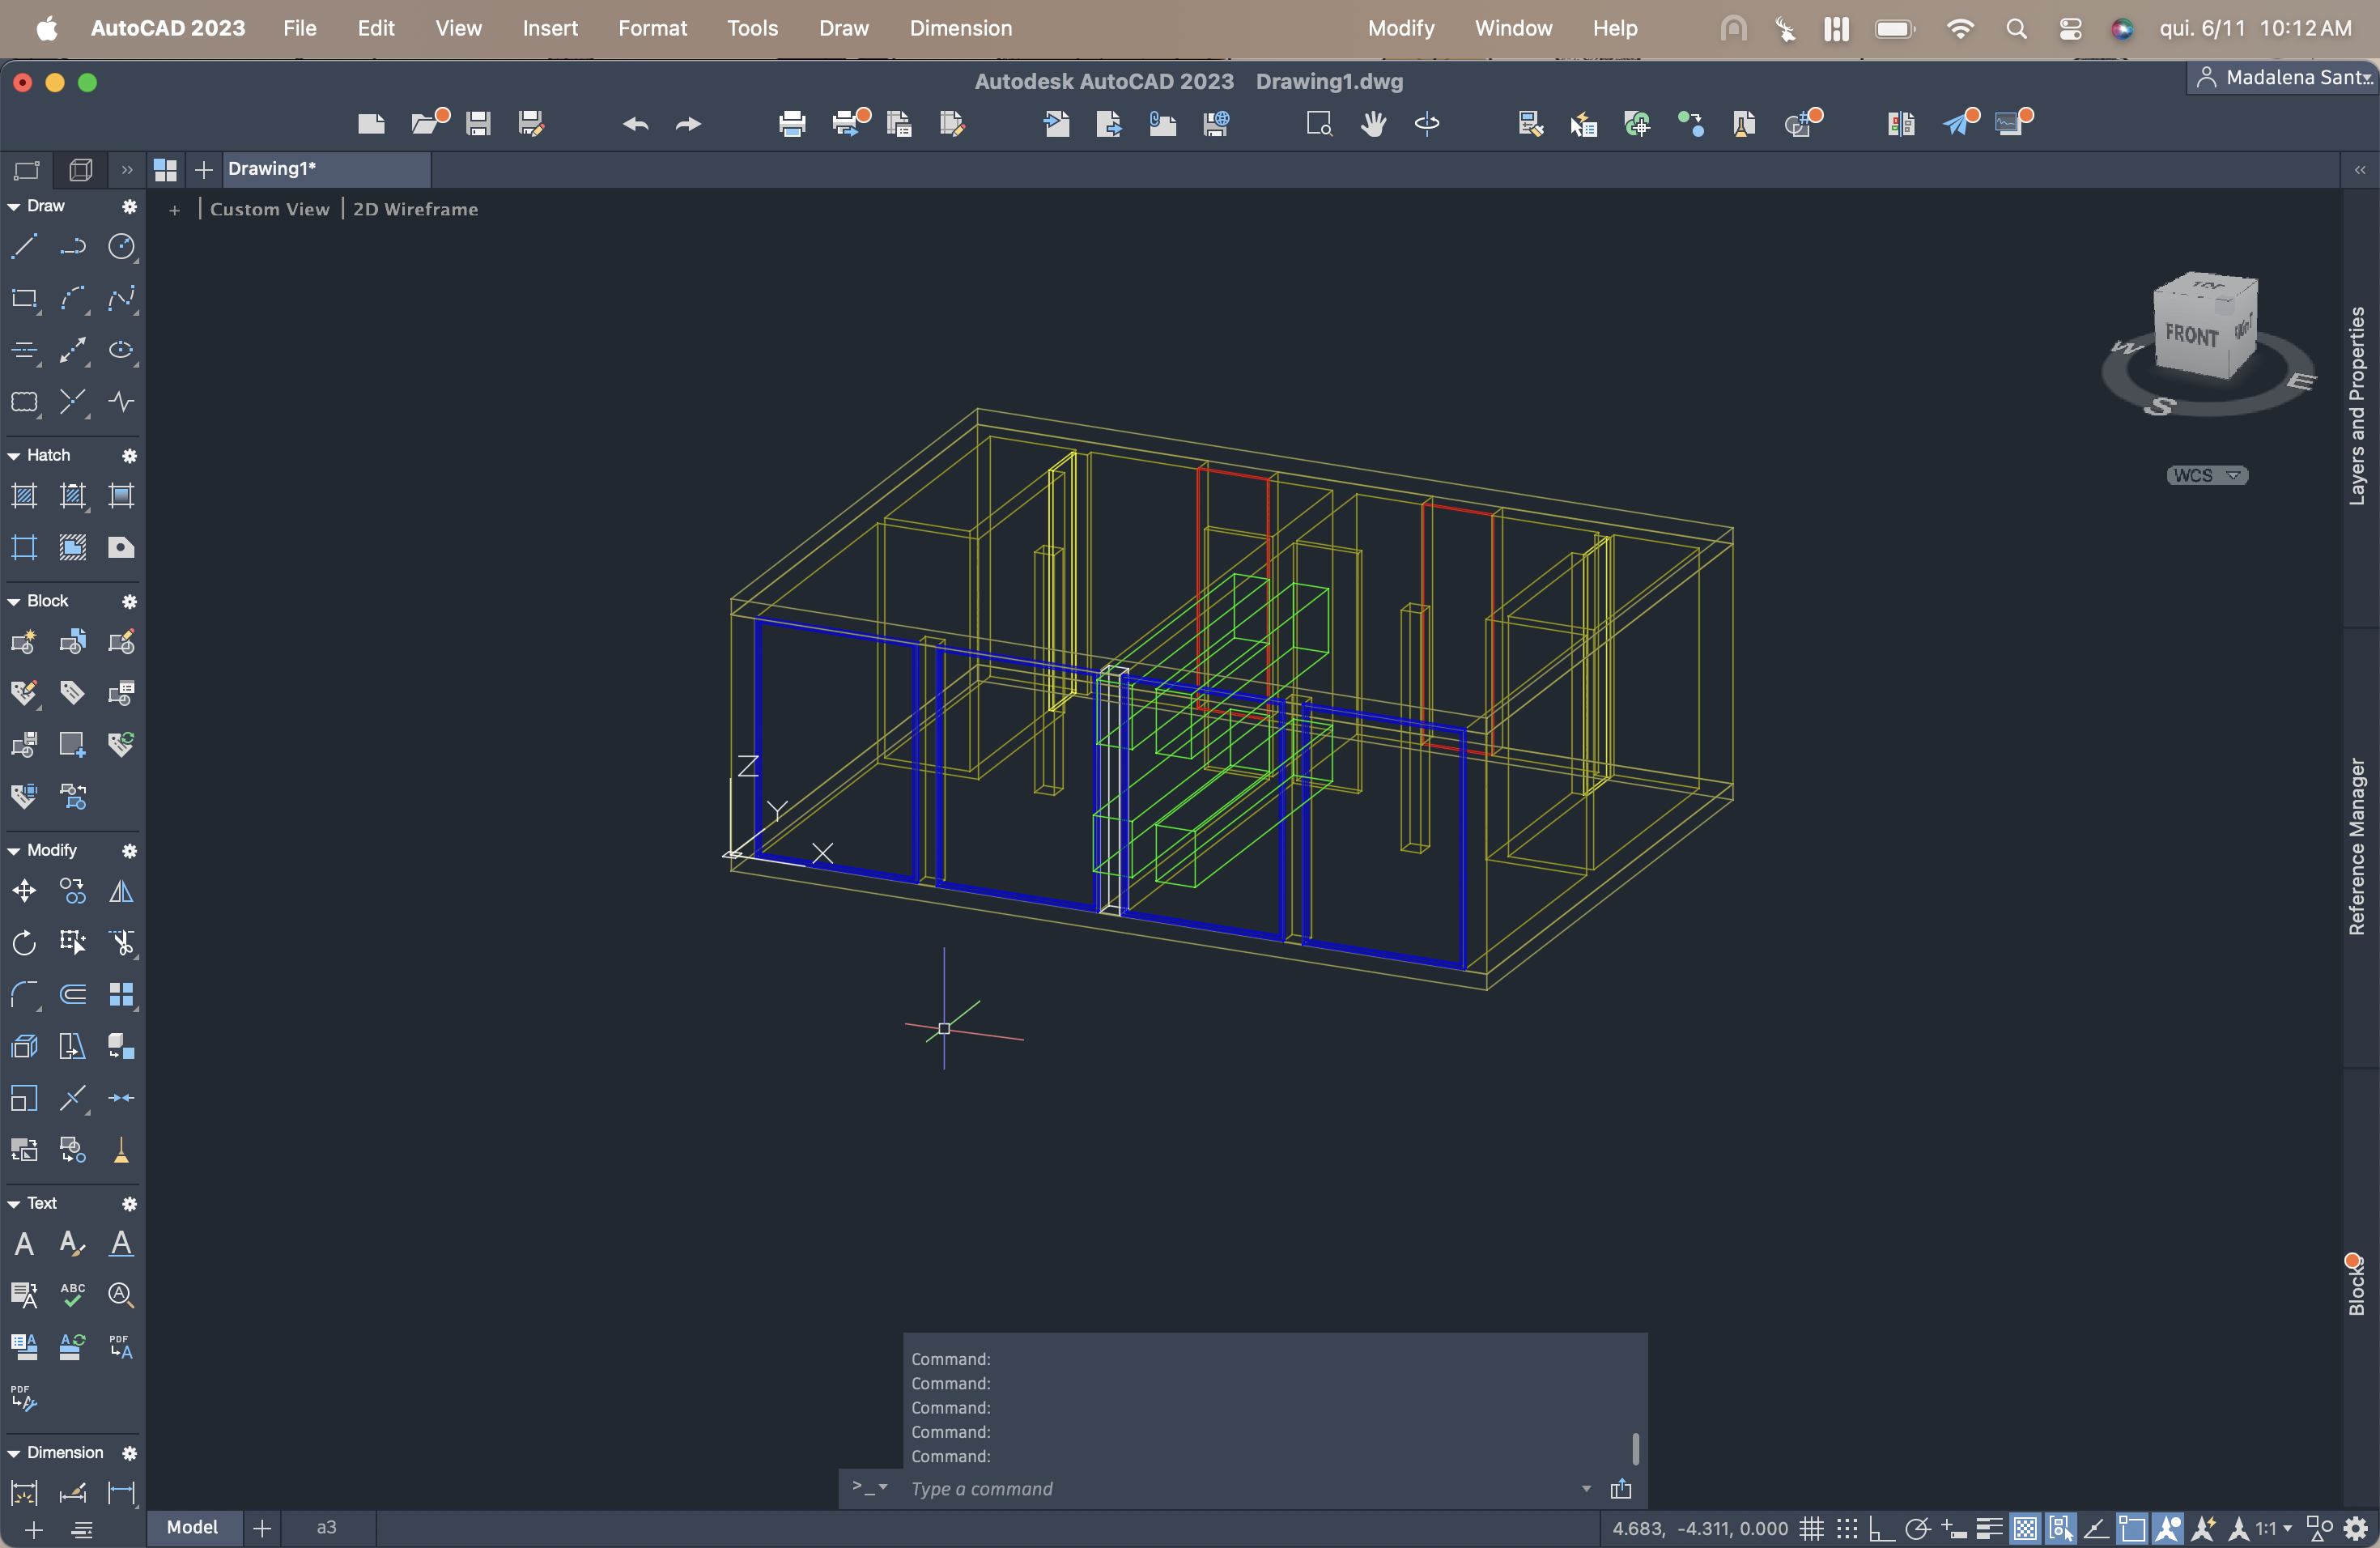
Task: Collapse the Hatch panel section
Action: (x=14, y=455)
